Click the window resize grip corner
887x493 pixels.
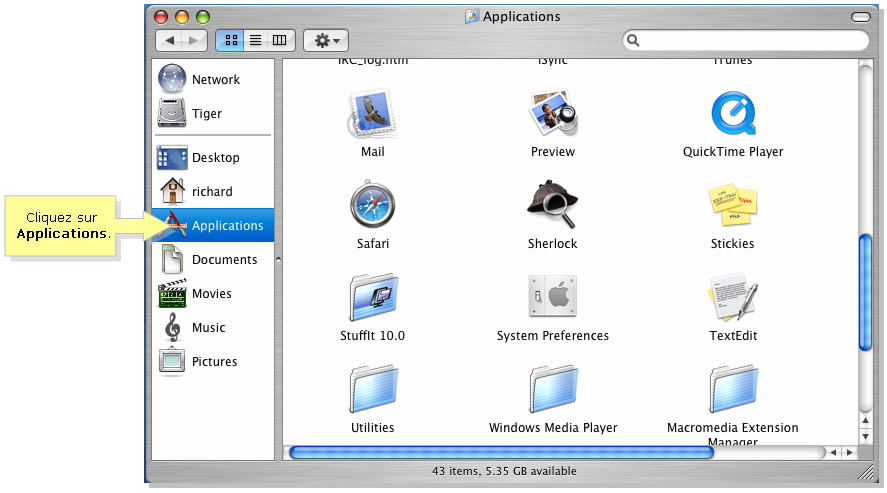866,472
